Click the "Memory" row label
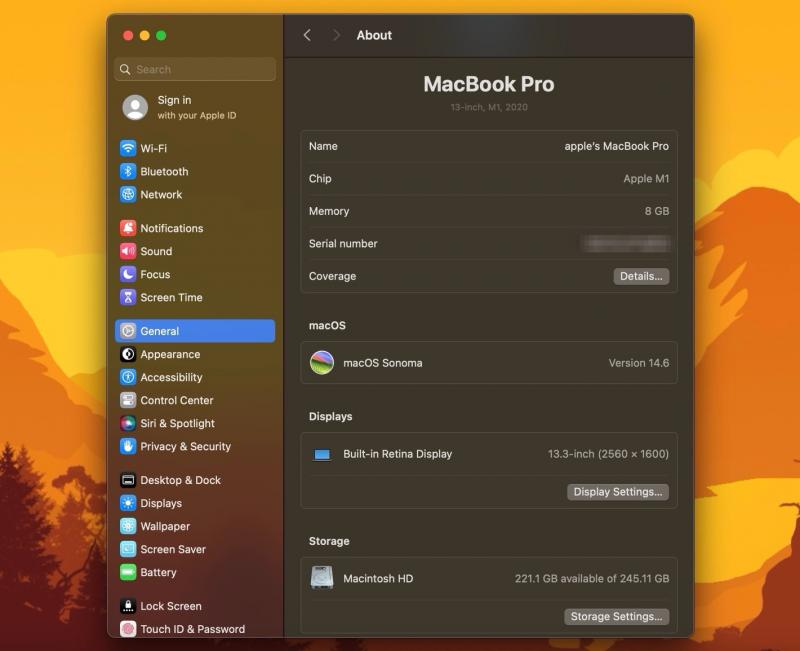 tap(329, 211)
